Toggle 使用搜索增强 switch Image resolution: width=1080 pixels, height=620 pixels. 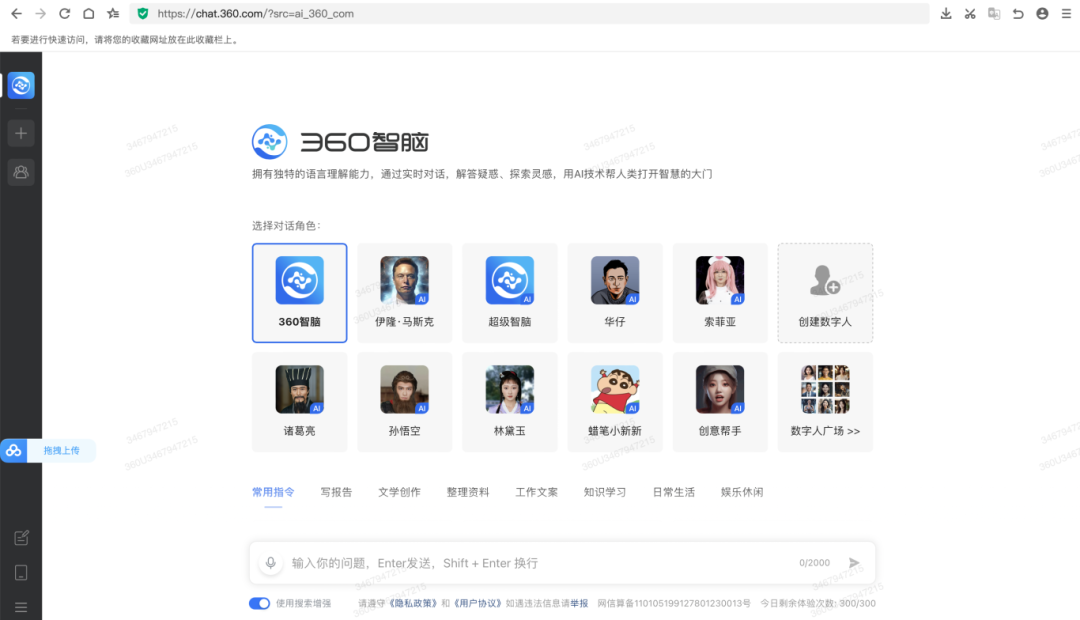click(x=260, y=603)
